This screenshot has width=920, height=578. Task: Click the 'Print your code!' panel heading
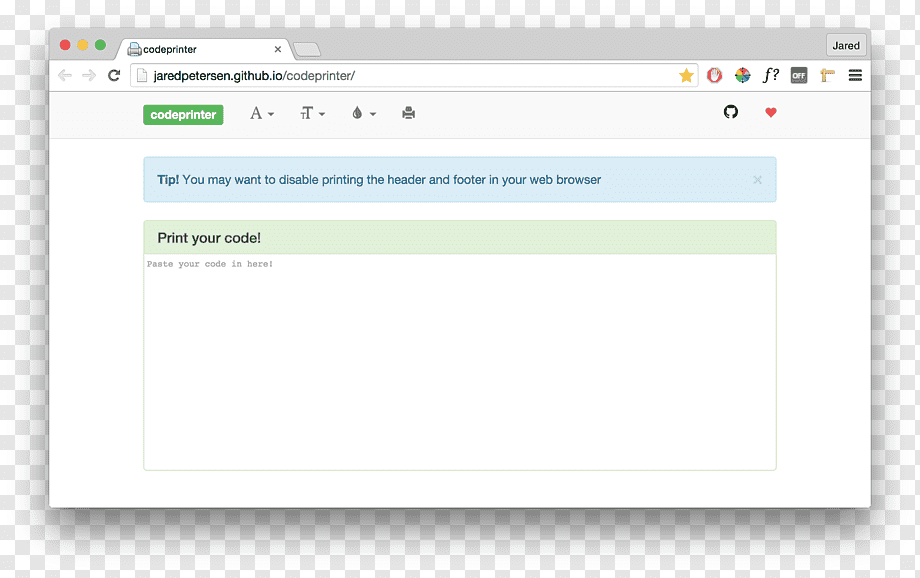click(x=209, y=238)
